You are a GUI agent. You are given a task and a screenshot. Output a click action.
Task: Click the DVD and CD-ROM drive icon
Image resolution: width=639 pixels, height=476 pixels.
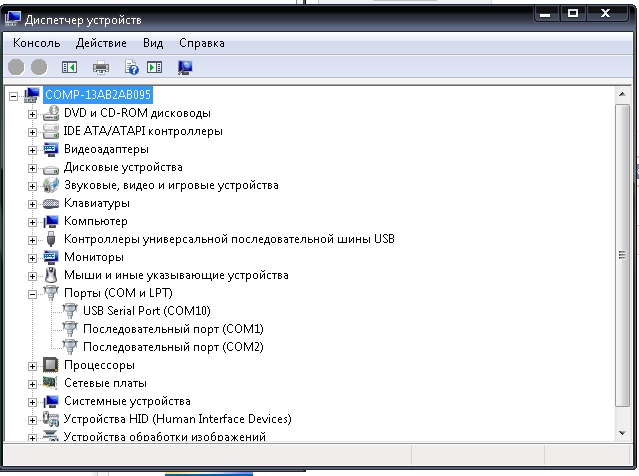point(51,113)
